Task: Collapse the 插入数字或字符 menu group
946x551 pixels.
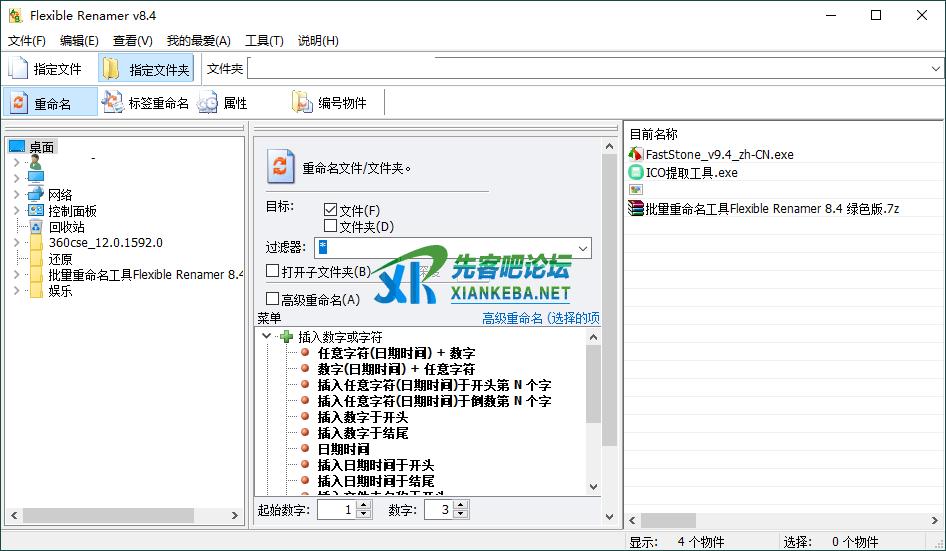Action: point(267,337)
